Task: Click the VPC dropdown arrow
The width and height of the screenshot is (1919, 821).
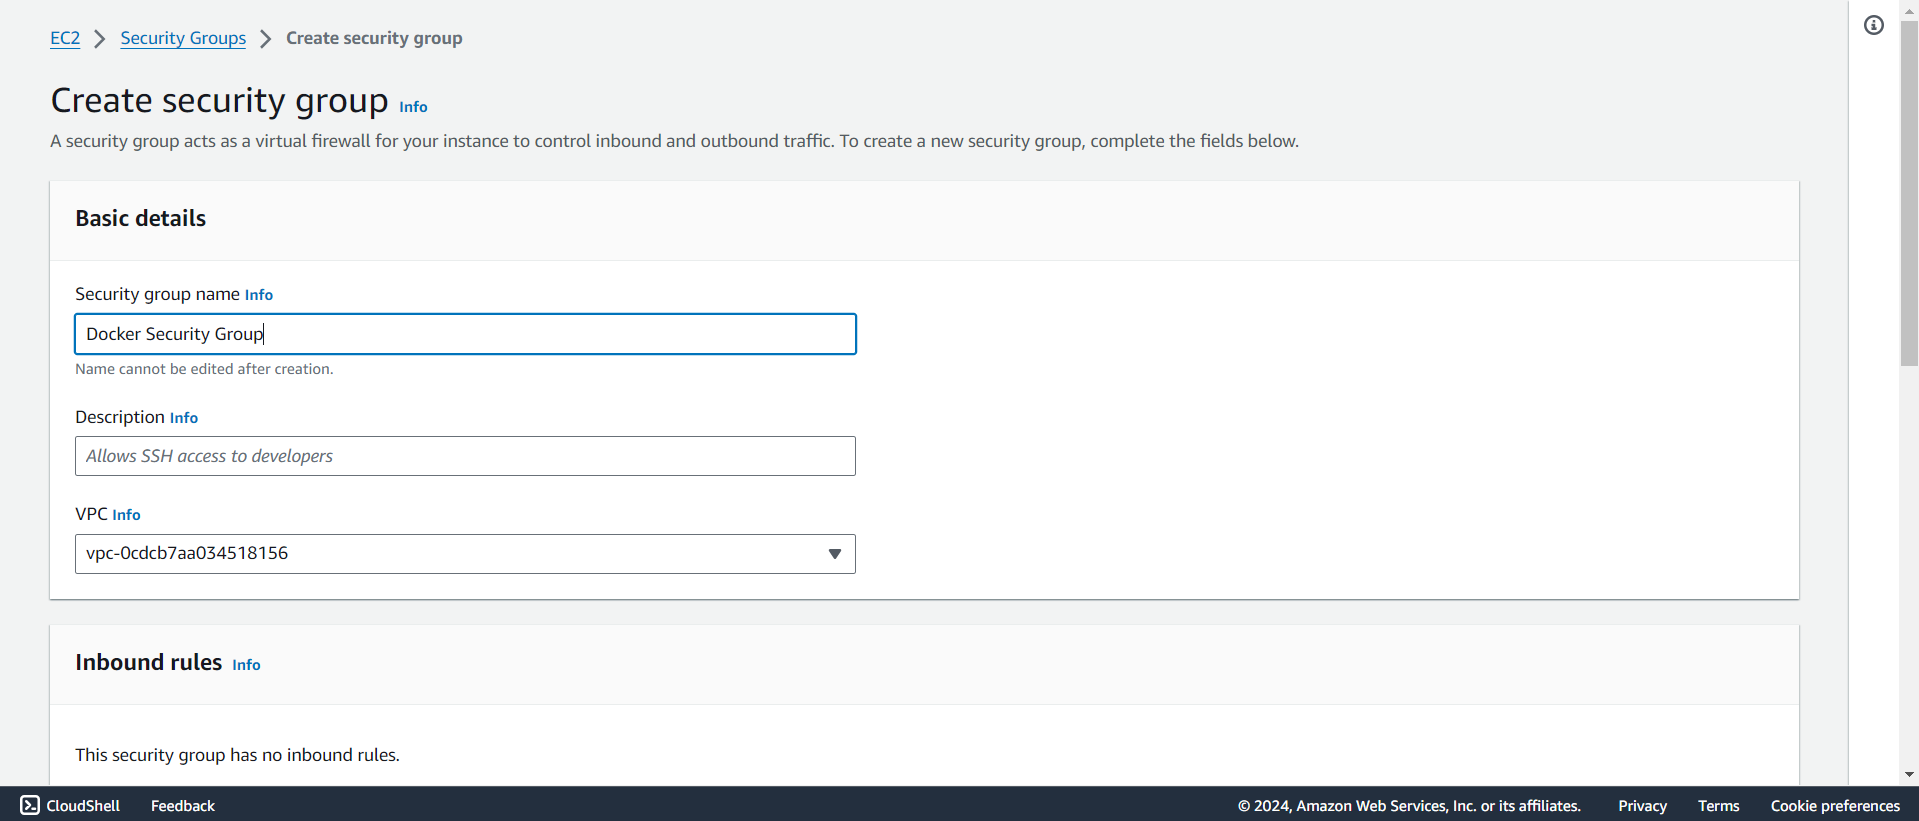Action: point(834,554)
